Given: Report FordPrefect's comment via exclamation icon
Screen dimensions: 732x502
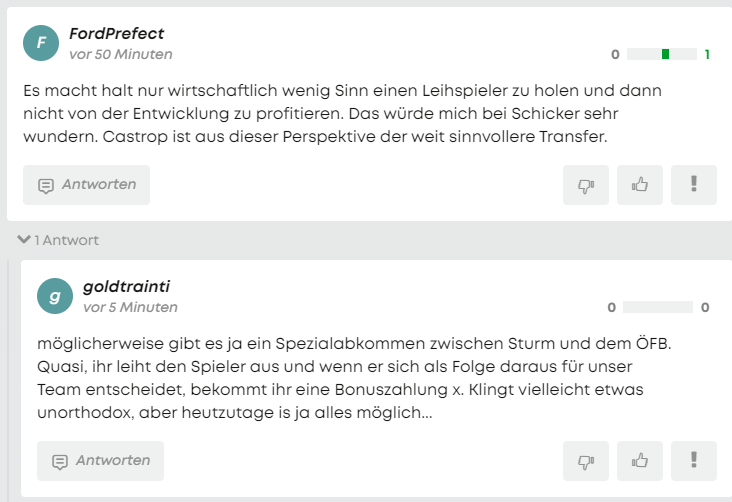Looking at the screenshot, I should click(694, 185).
